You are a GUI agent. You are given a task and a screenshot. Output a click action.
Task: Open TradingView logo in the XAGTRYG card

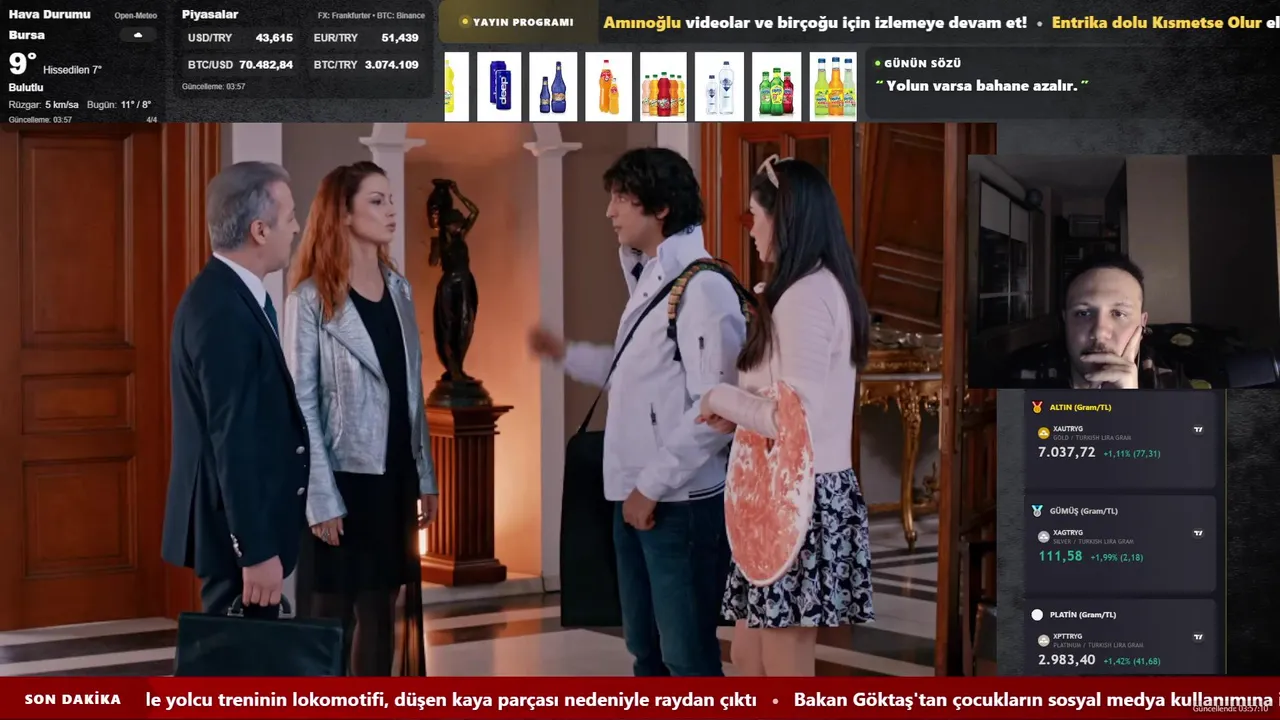pos(1198,534)
